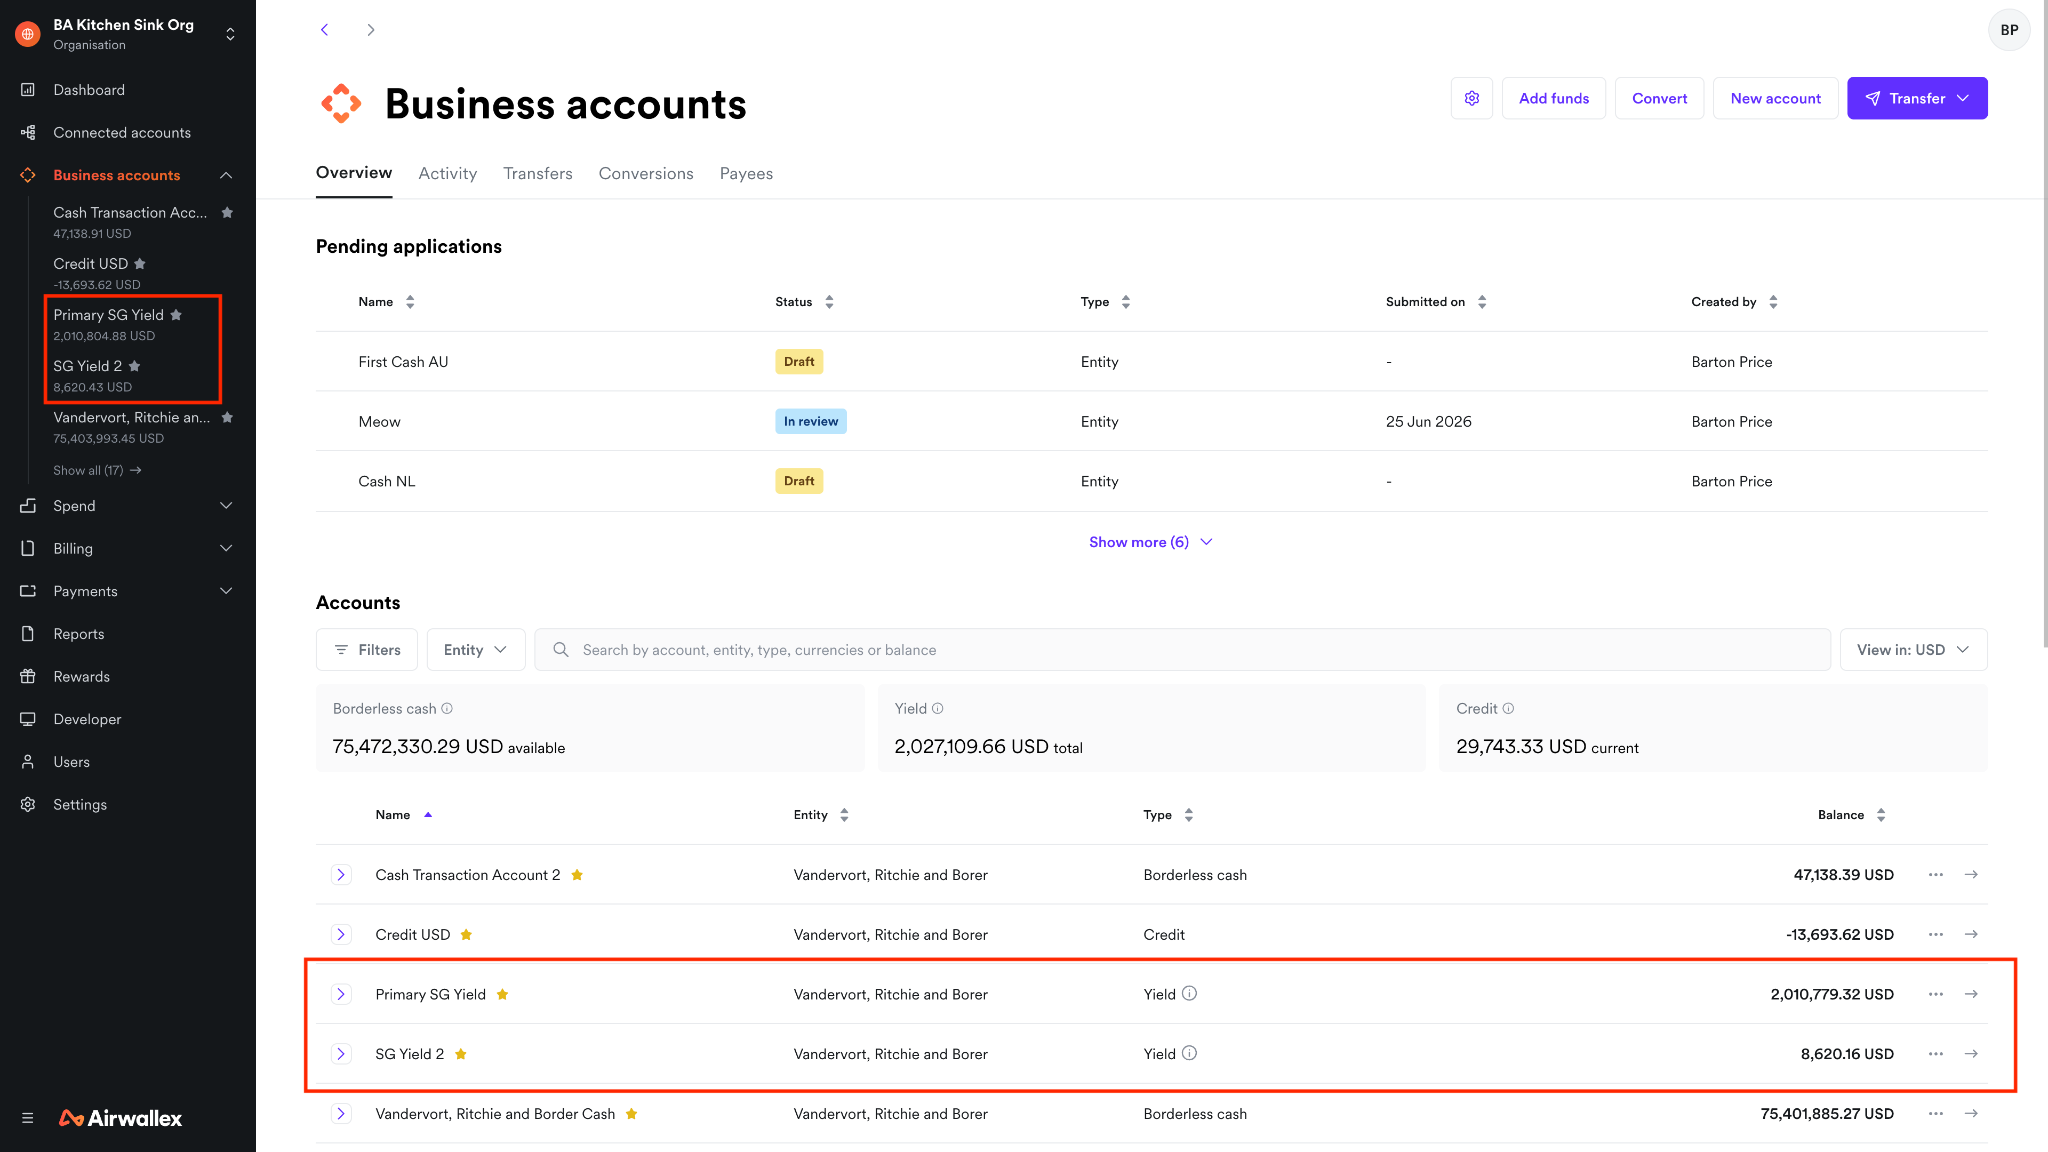Click the accounts search field

1183,650
